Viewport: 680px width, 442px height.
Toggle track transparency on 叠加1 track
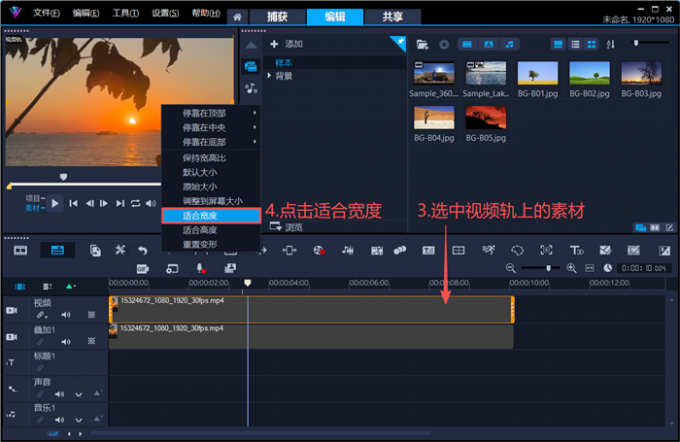(92, 341)
